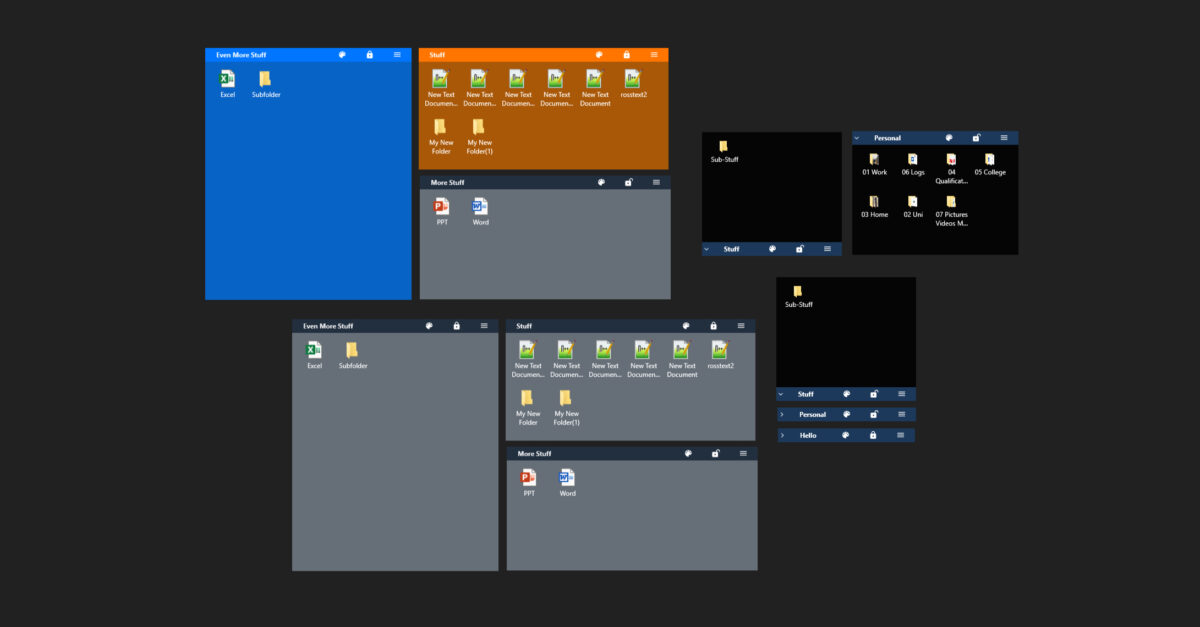Open the rosstext2 file in the orange panel

click(x=633, y=80)
